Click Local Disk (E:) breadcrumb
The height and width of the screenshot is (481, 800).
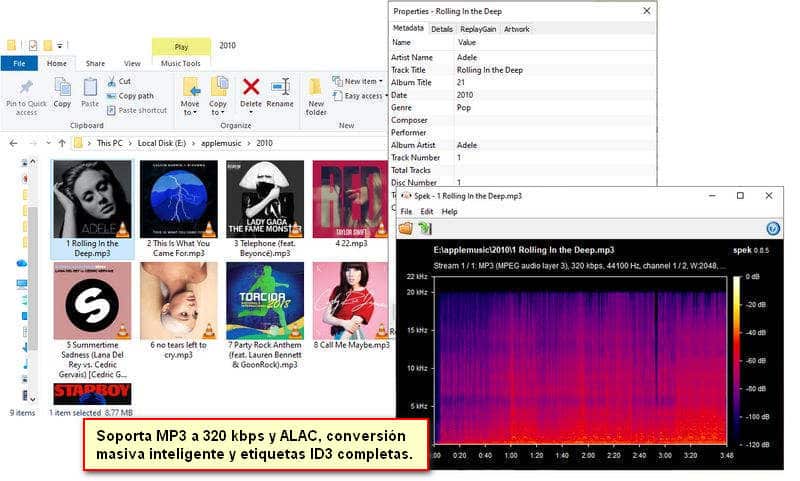tap(162, 143)
